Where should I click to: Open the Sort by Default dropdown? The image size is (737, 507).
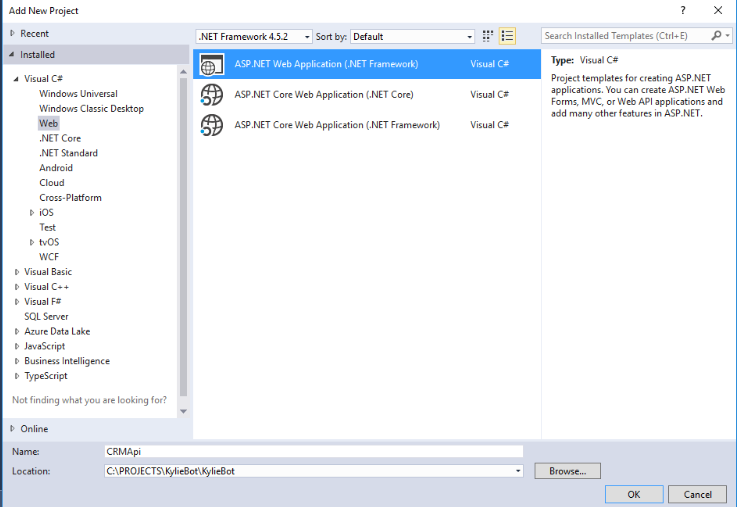point(469,37)
